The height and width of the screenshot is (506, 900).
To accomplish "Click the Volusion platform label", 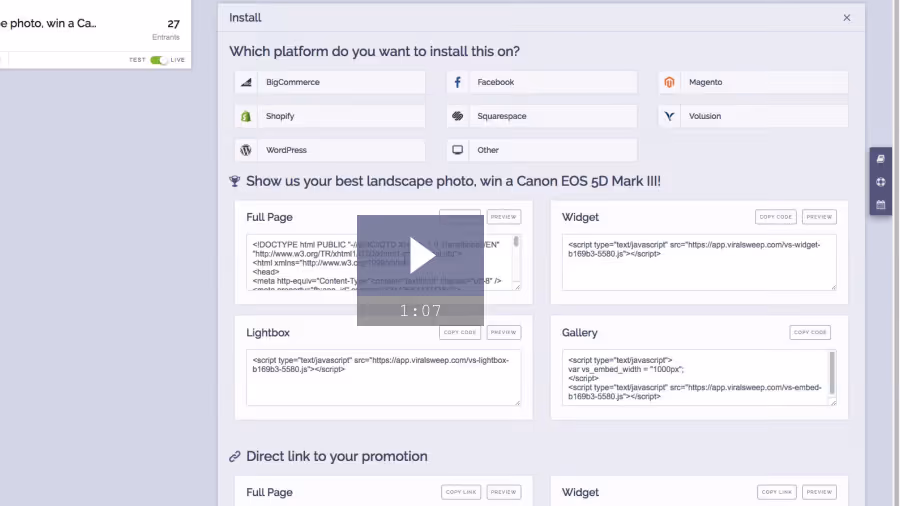I will coord(705,116).
